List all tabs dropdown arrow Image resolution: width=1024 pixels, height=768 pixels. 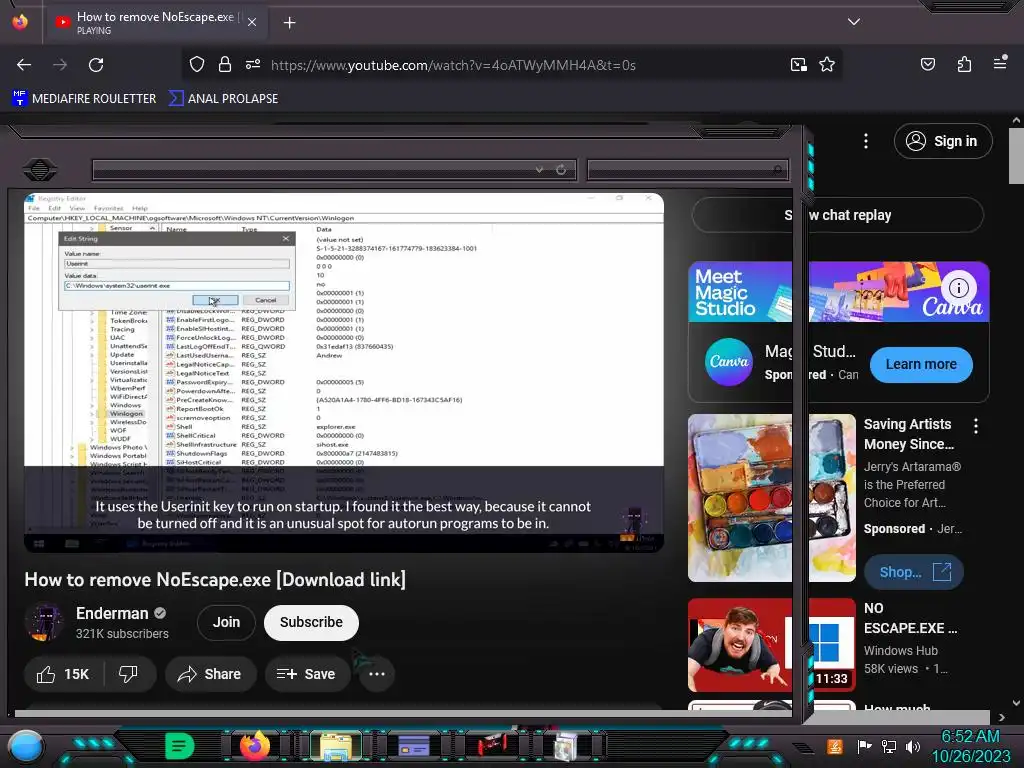pyautogui.click(x=854, y=22)
